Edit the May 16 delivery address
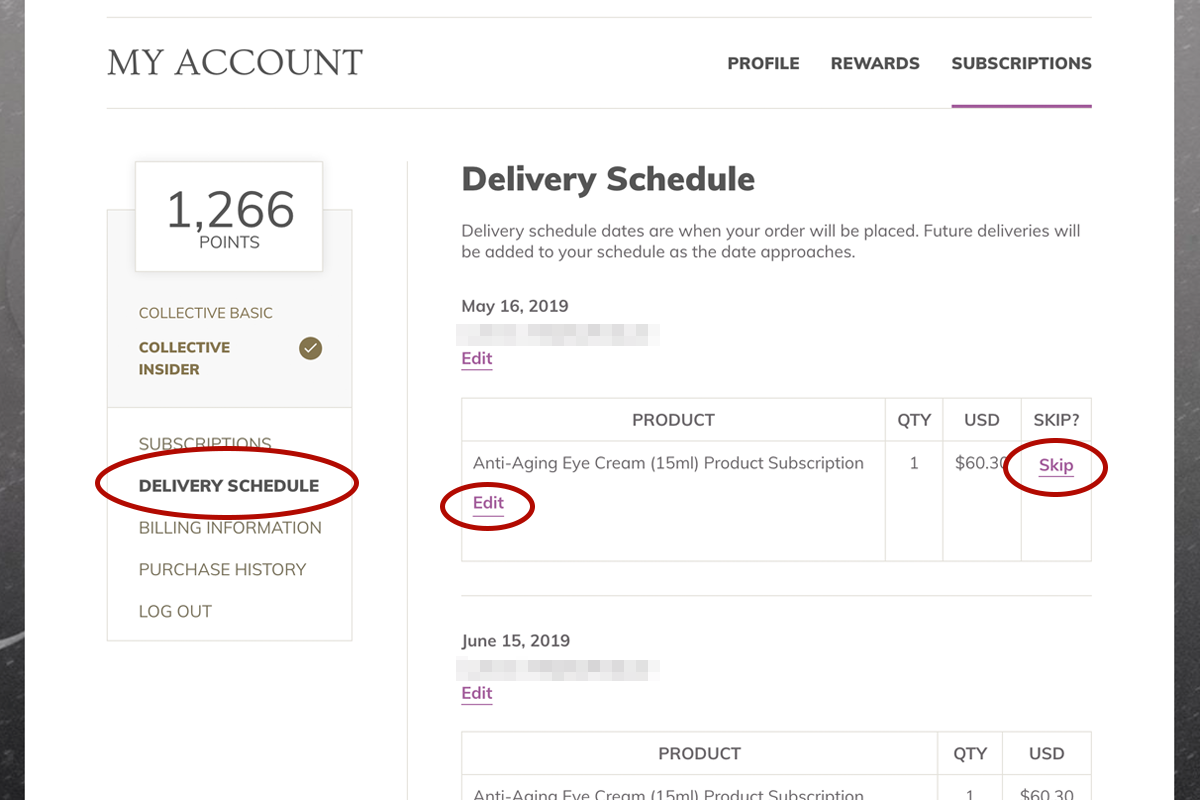This screenshot has width=1200, height=800. (x=477, y=358)
